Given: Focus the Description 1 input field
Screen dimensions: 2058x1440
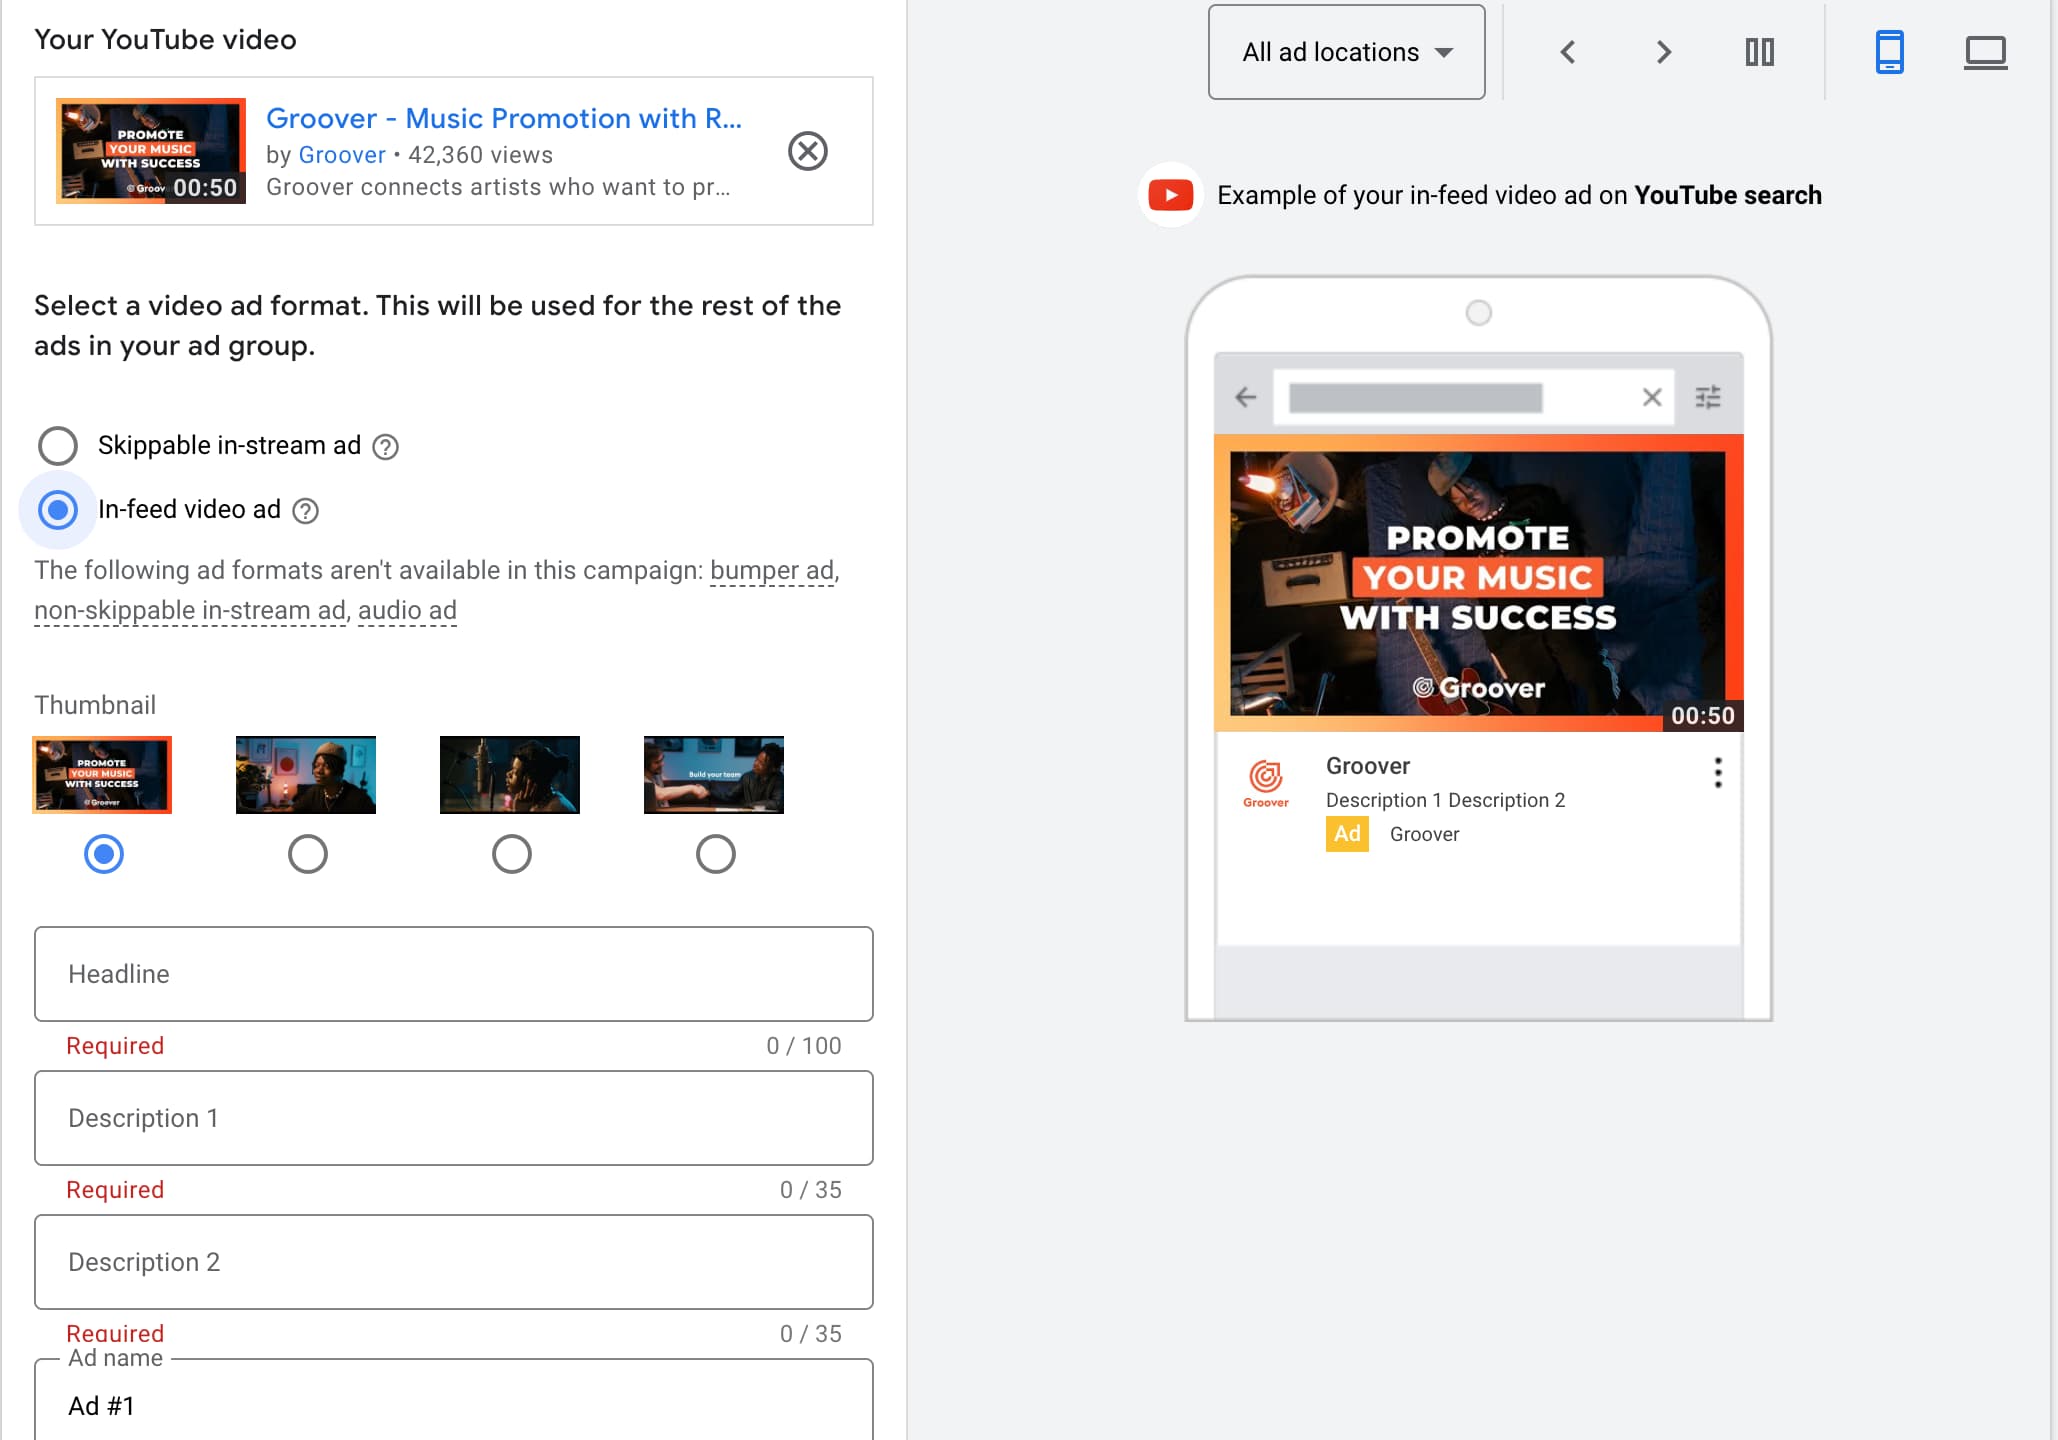Looking at the screenshot, I should tap(454, 1118).
